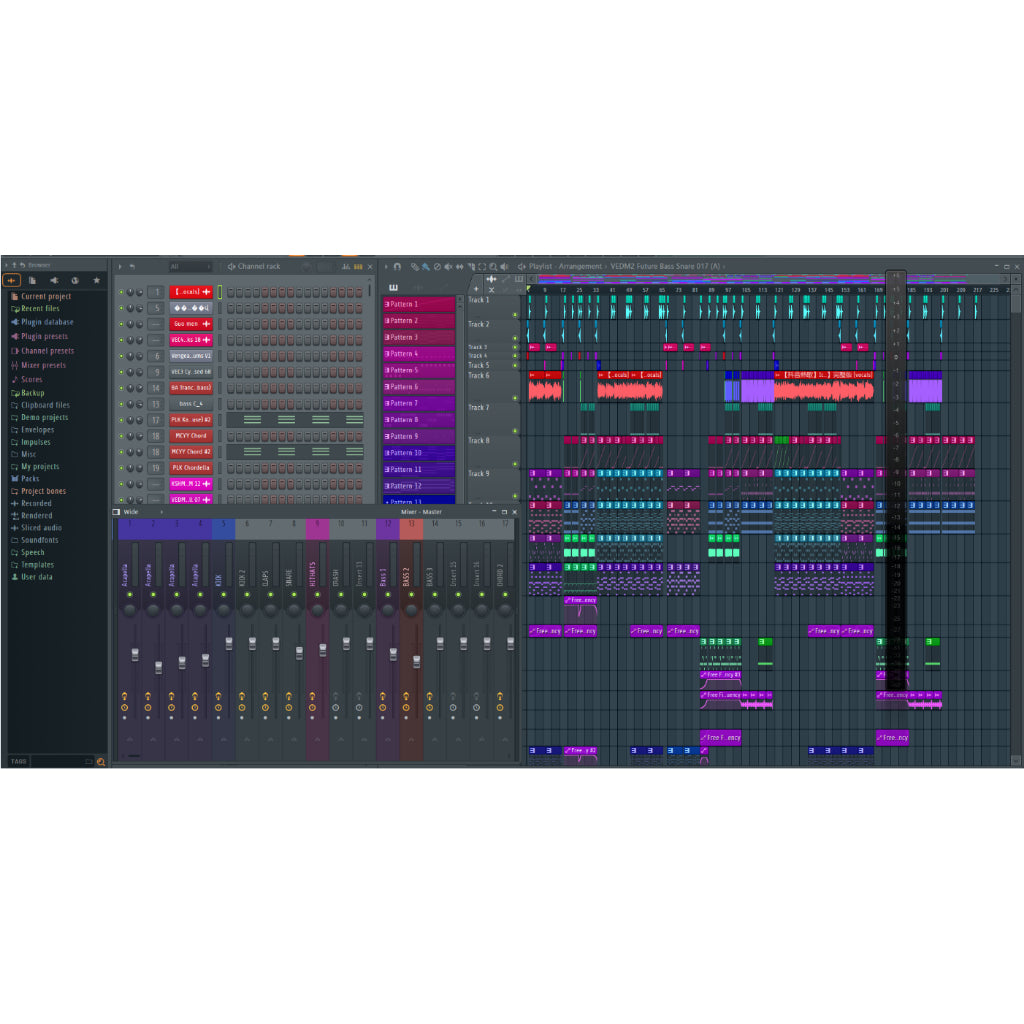Select the Paint brush tool in the Playlist toolbar

[425, 267]
